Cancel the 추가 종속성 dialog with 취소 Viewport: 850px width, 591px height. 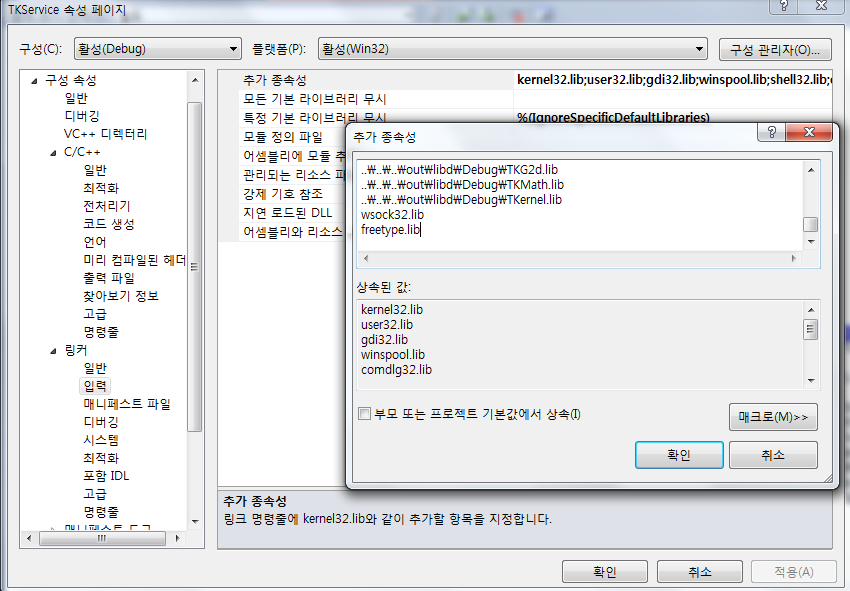tap(773, 454)
